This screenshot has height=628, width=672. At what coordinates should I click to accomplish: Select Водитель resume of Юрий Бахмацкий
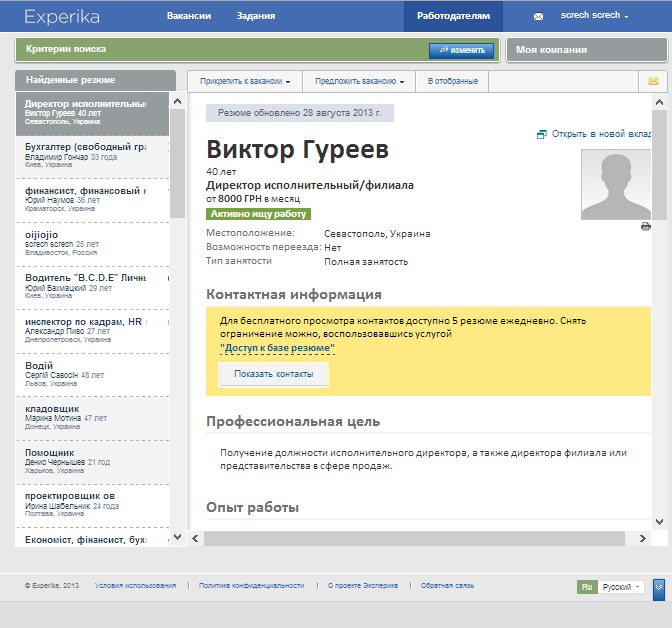[x=93, y=288]
